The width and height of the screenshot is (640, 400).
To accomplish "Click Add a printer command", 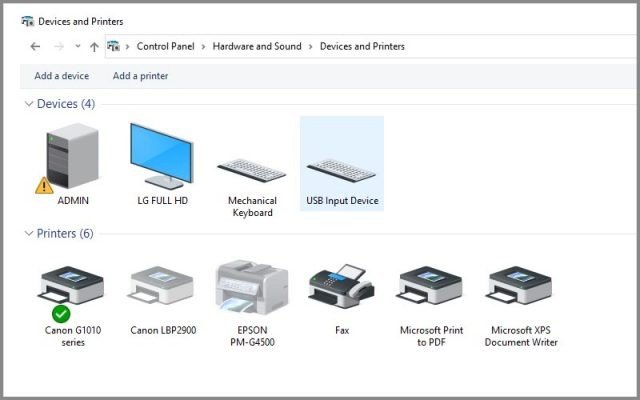I will click(x=140, y=76).
